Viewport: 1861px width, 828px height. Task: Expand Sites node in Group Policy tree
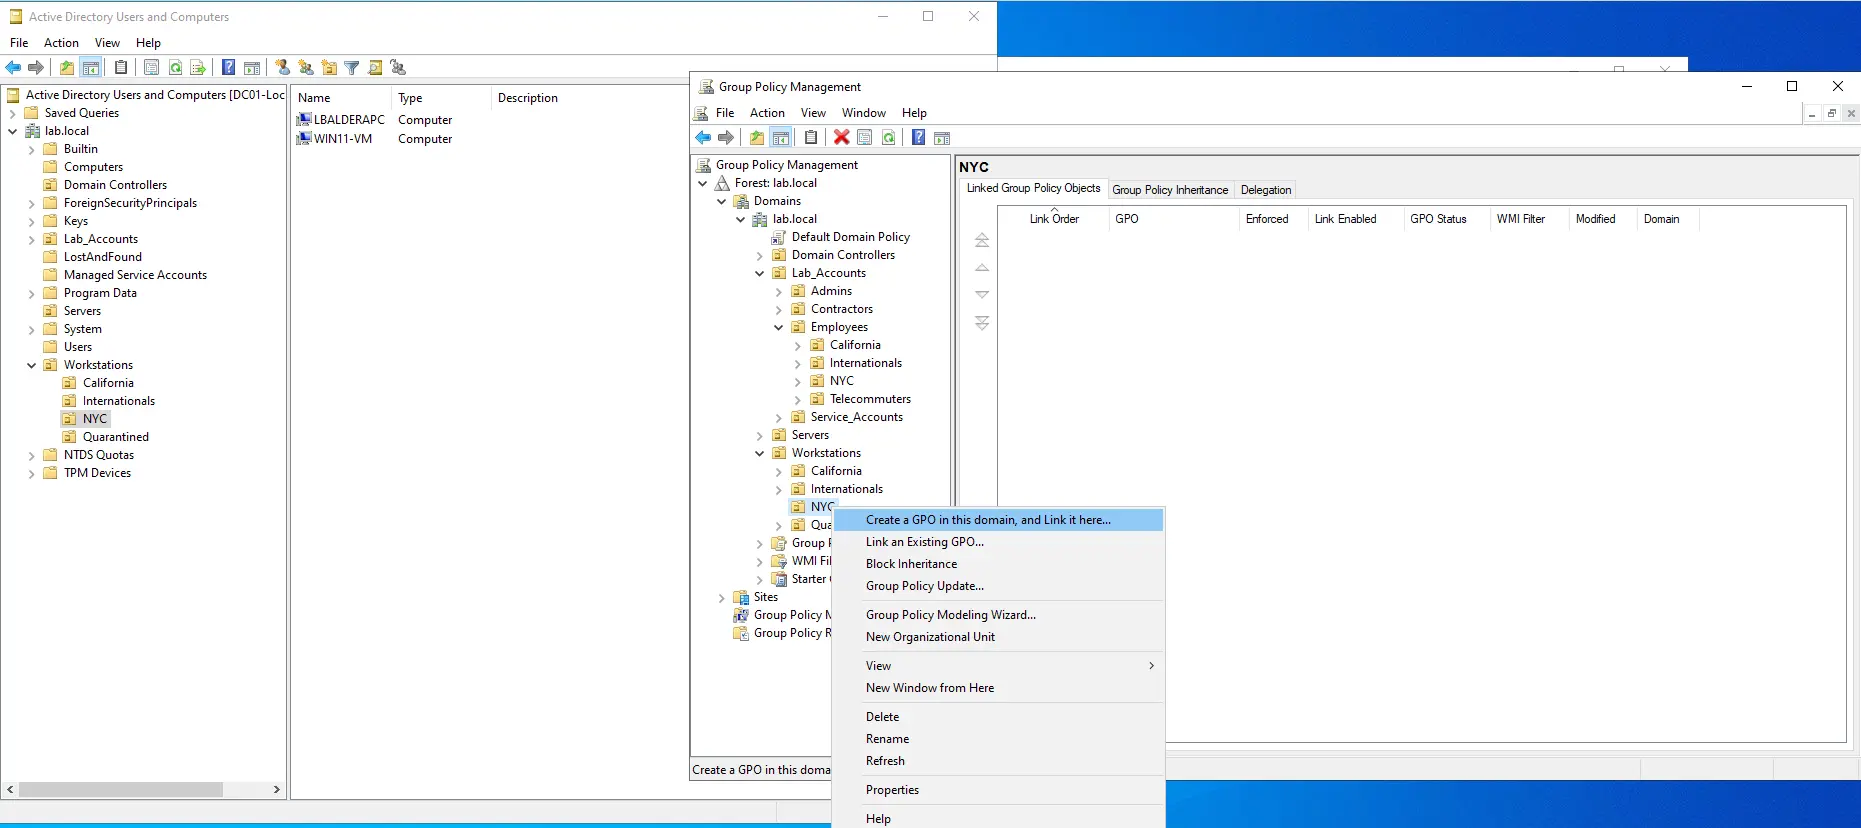[722, 597]
